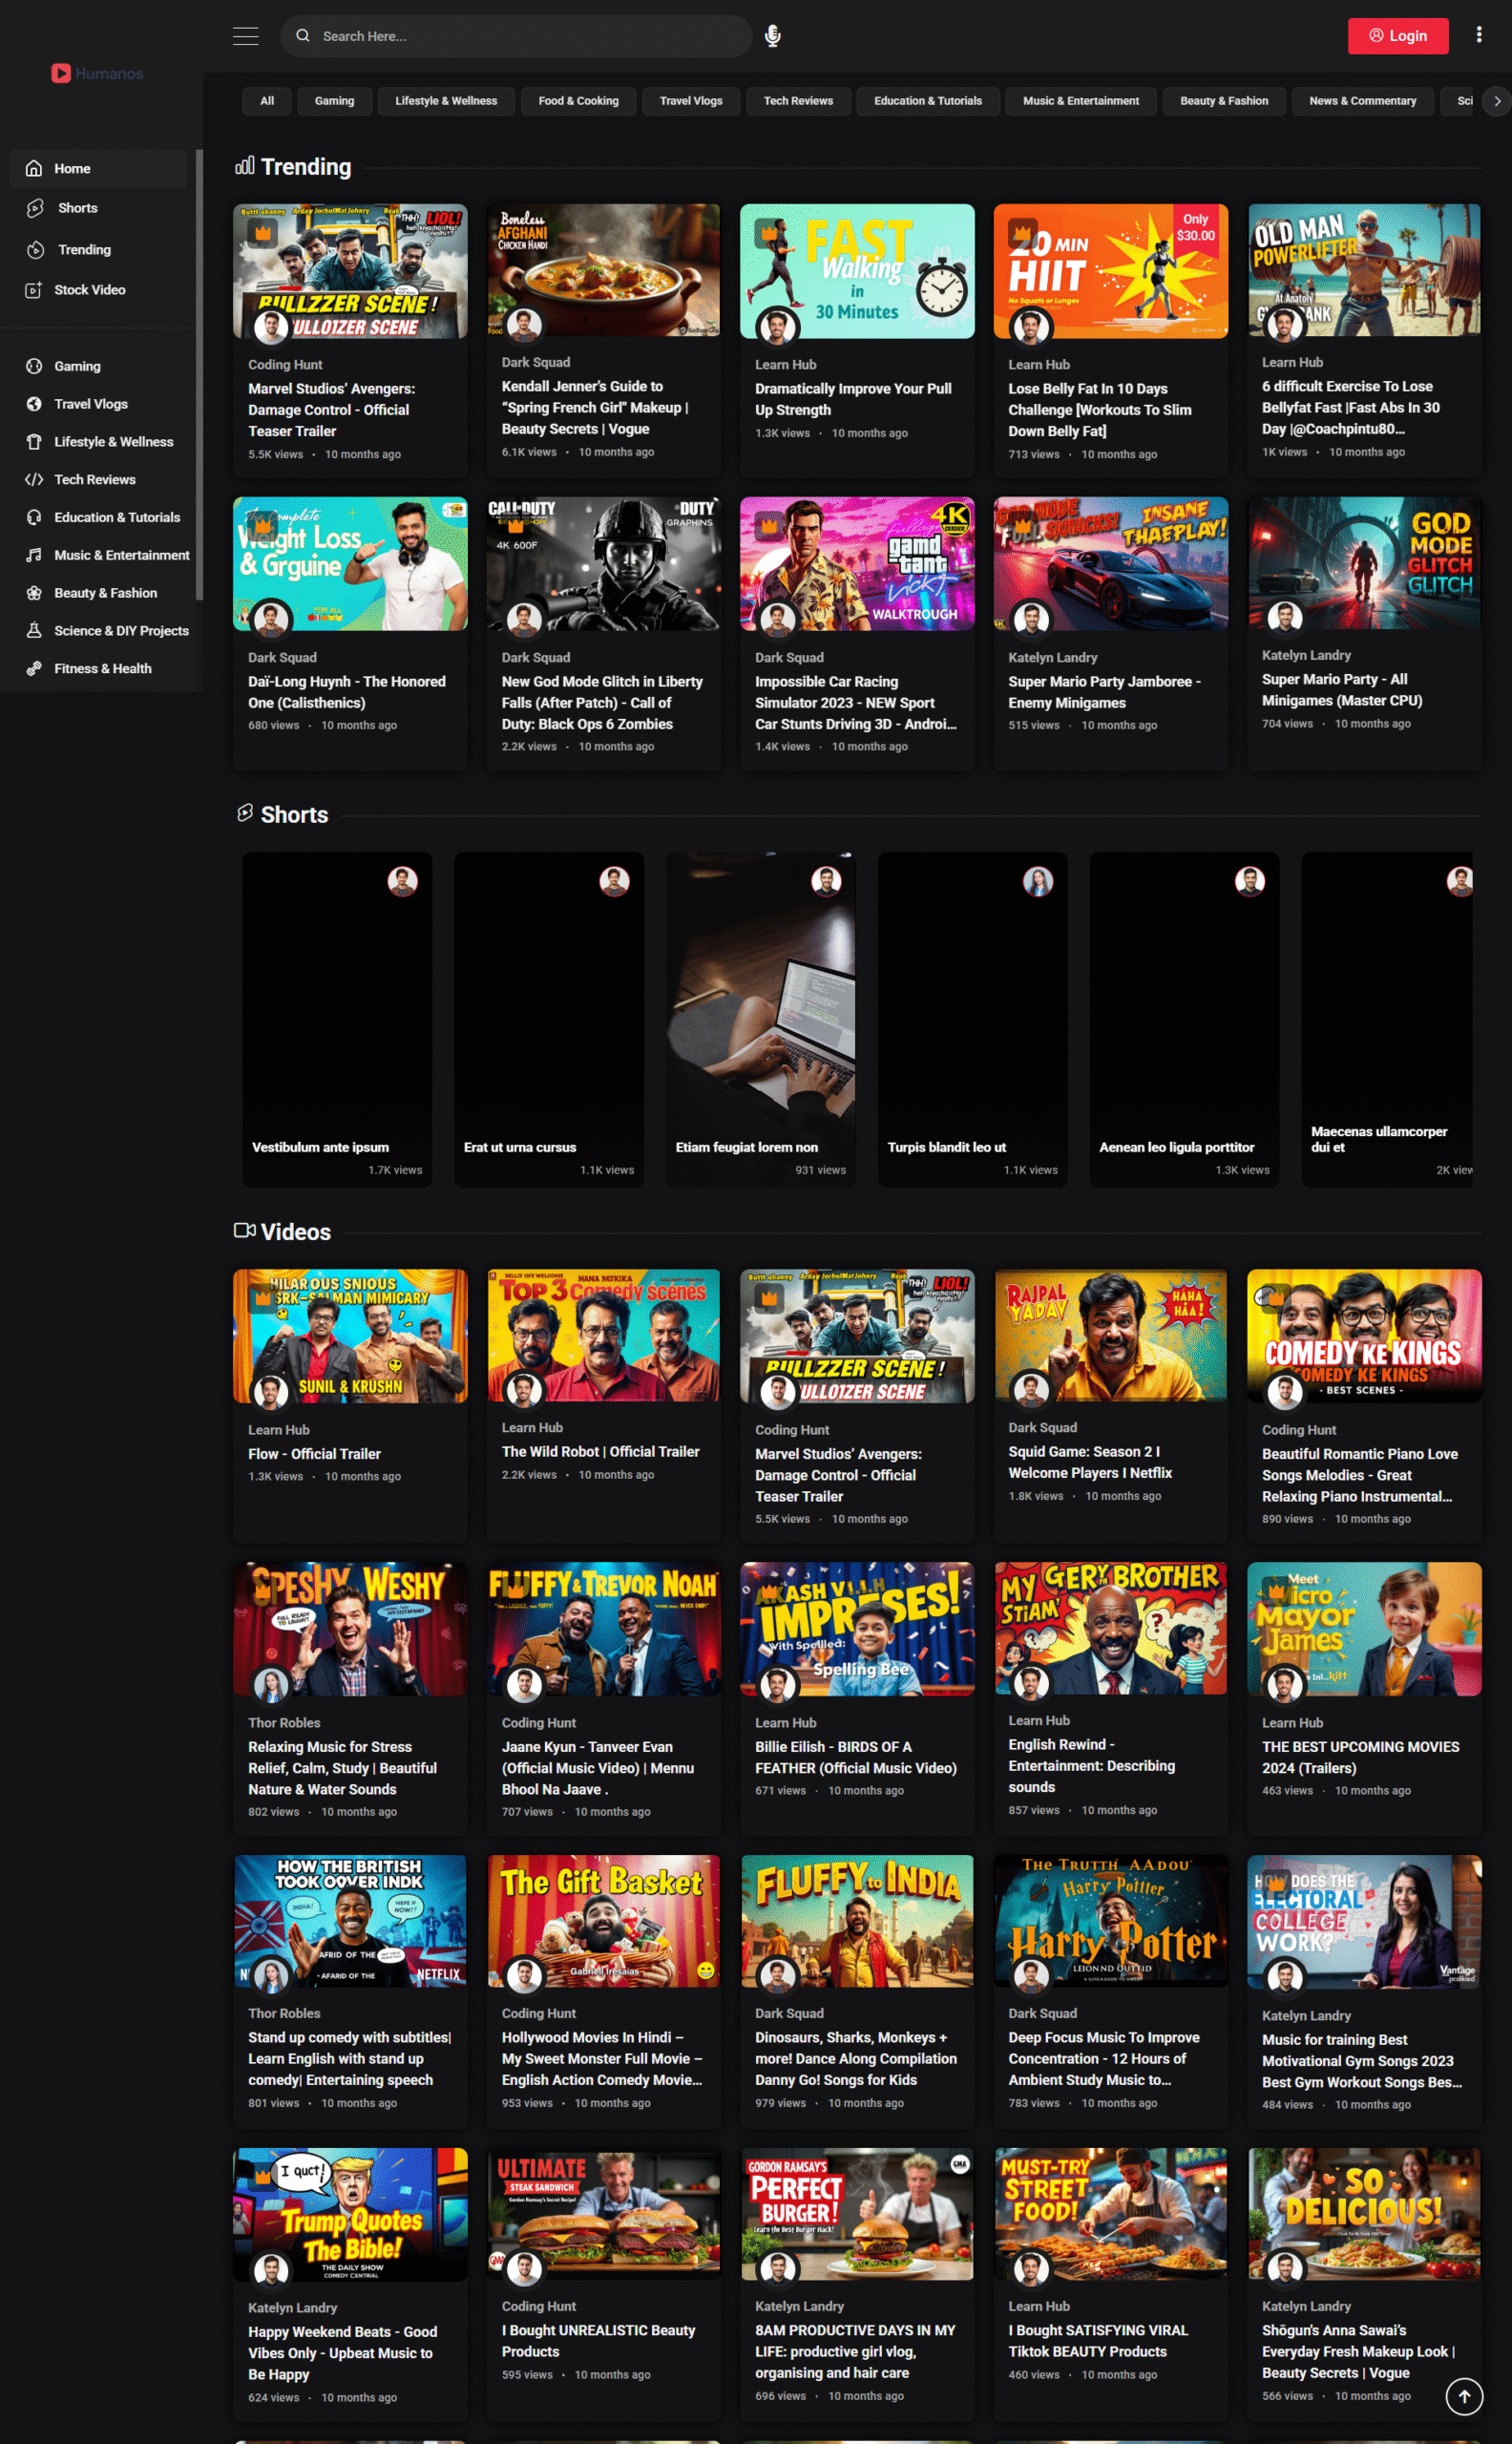Open Stock Video from sidebar

tap(89, 290)
